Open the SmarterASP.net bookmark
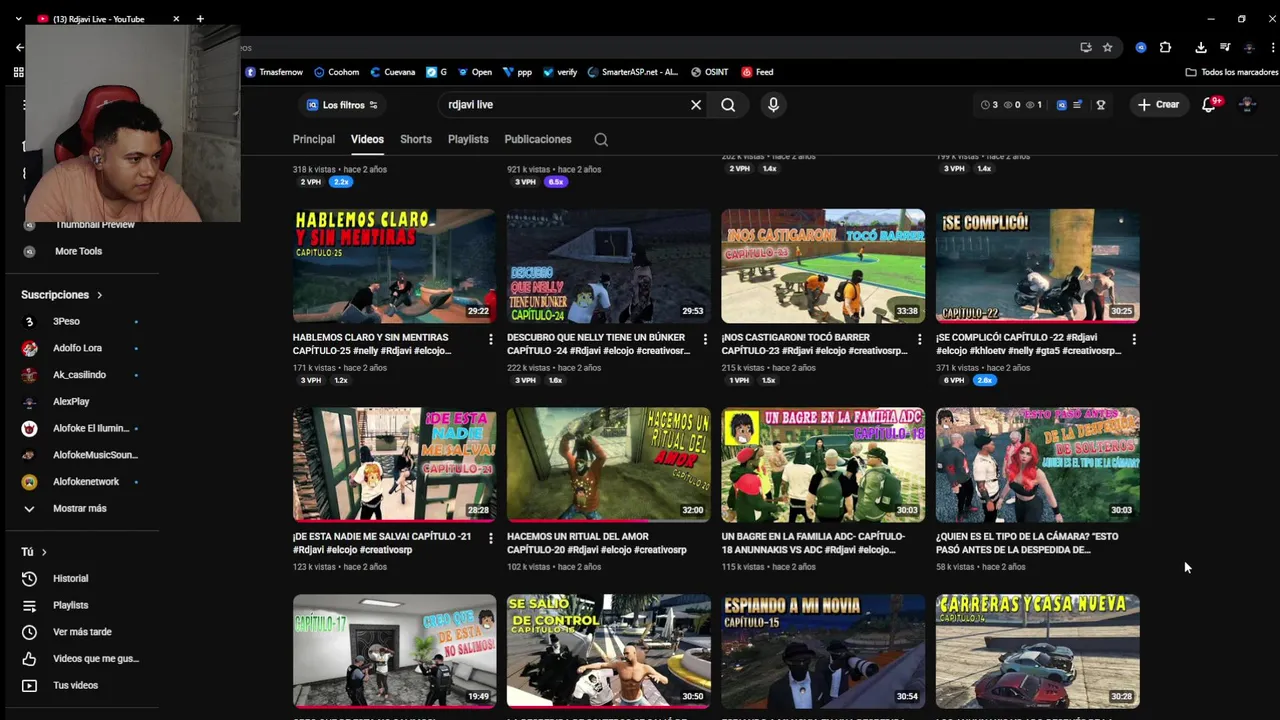This screenshot has width=1280, height=720. 633,72
